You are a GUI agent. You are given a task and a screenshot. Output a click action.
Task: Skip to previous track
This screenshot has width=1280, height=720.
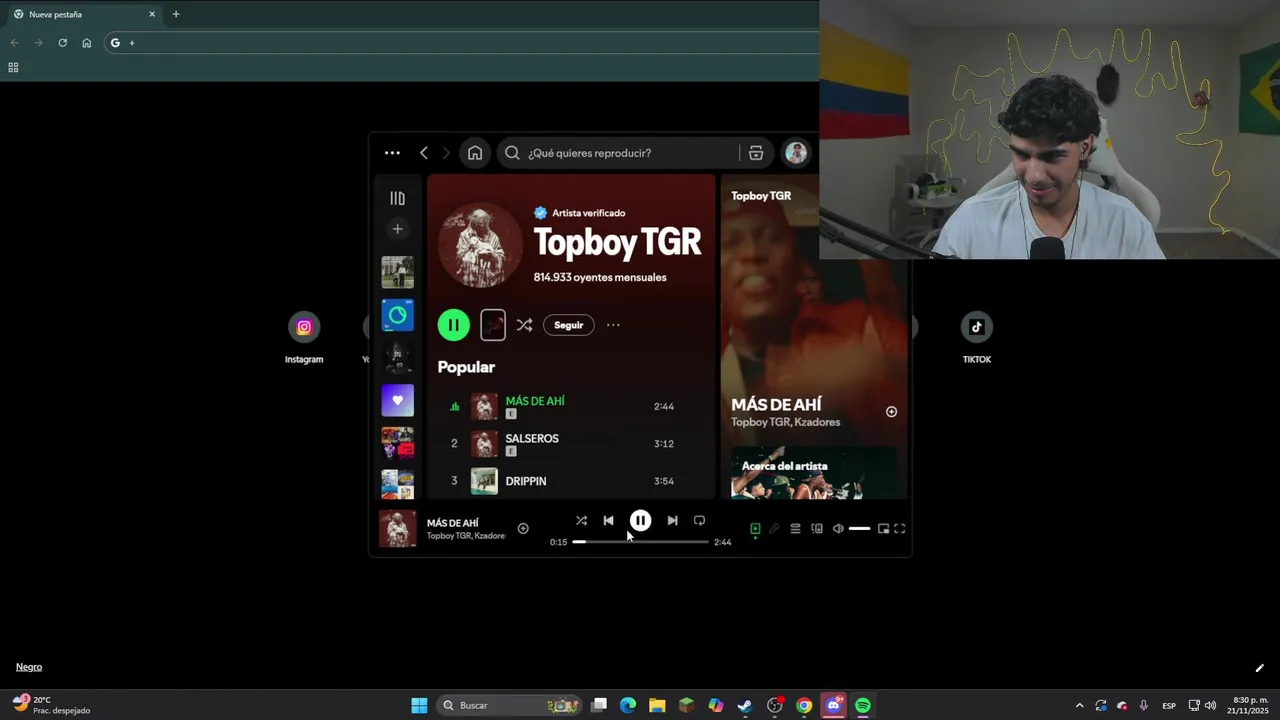[x=608, y=521]
